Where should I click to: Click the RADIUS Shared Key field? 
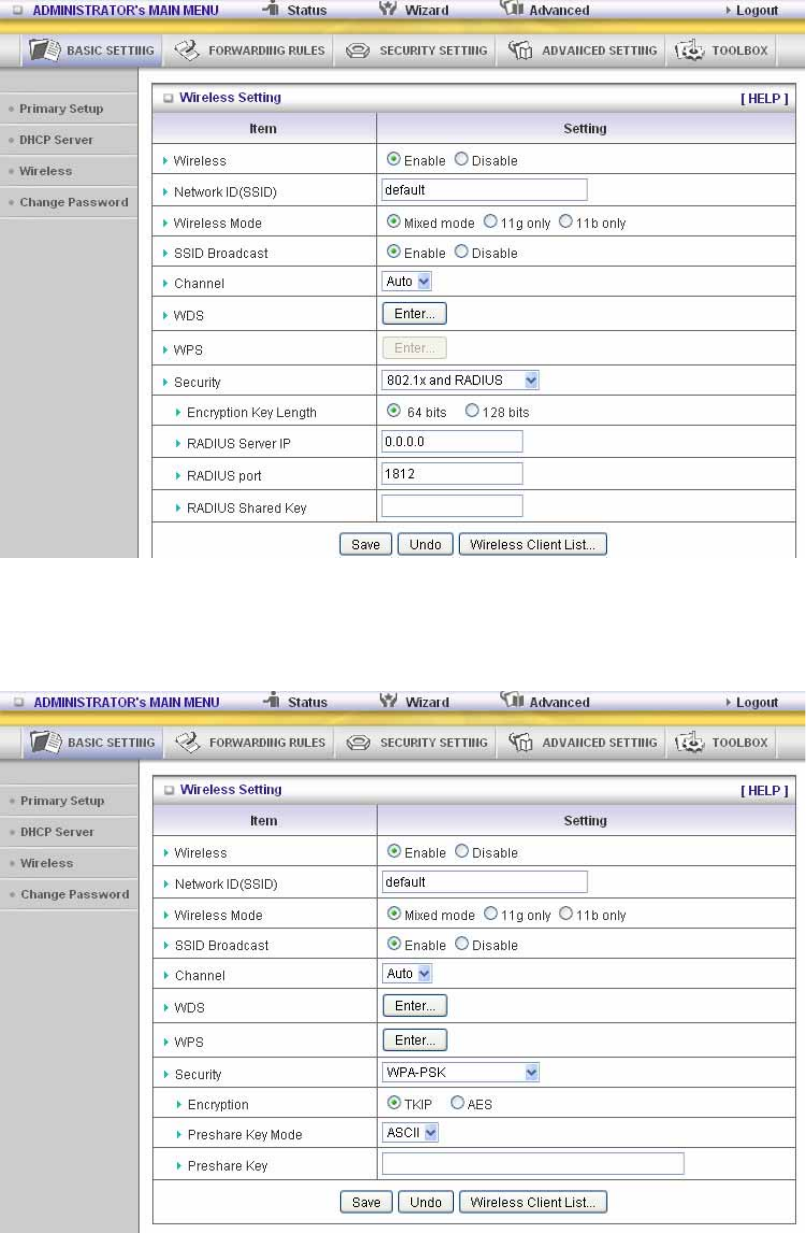coord(453,505)
